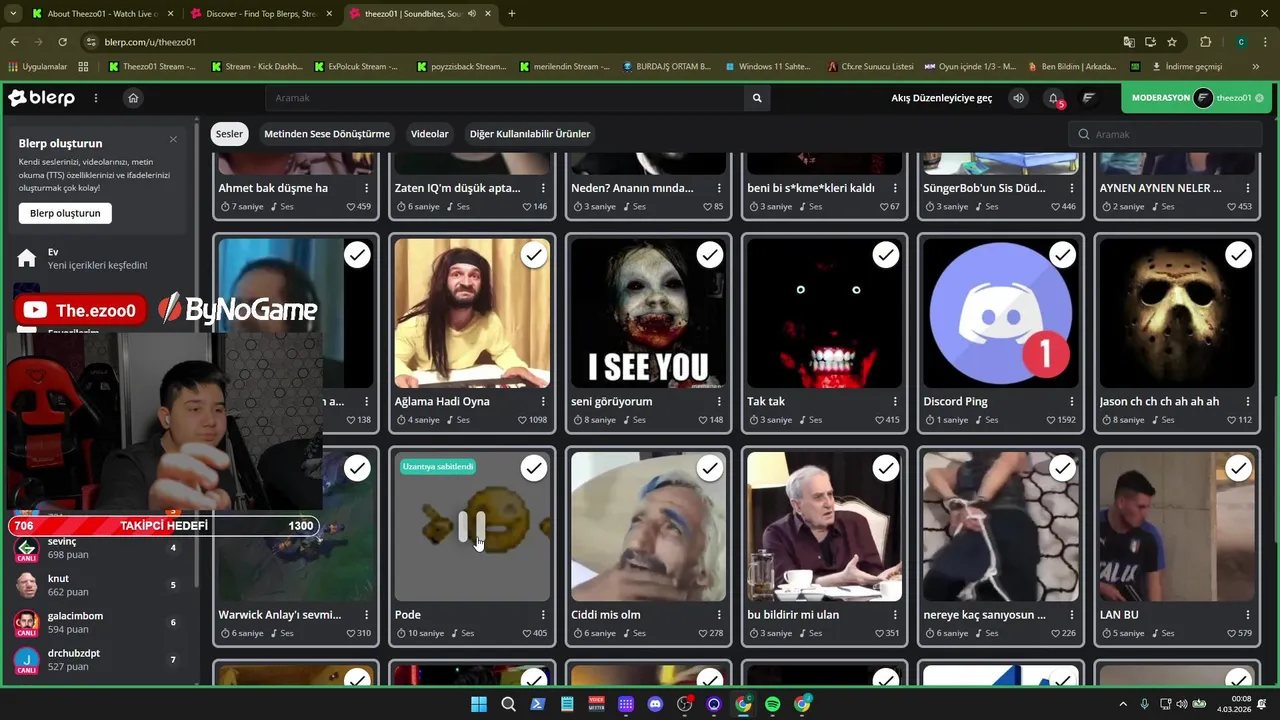Like the Tak tak sound heart

pos(879,420)
